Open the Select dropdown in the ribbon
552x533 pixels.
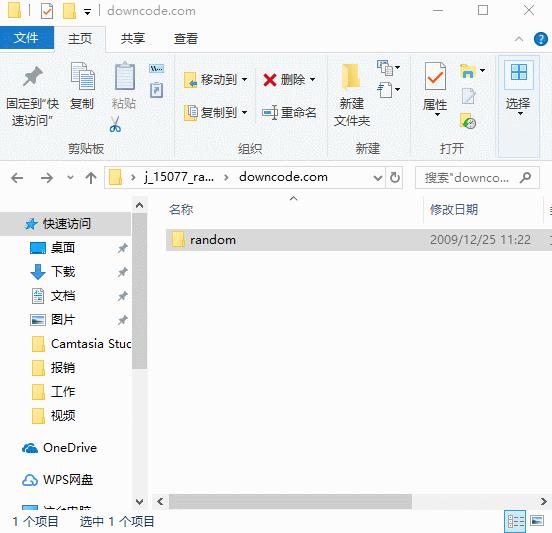point(518,106)
